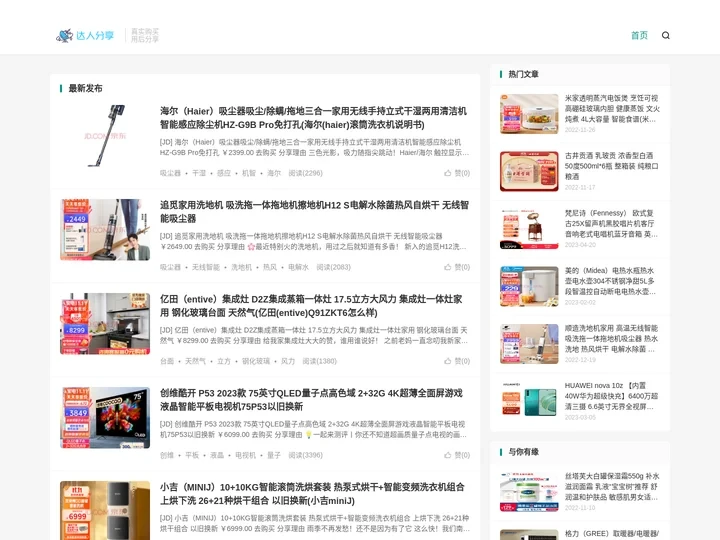Like the 海尔 Haier vacuum article thumbs-up
This screenshot has height=540, width=720.
457,173
